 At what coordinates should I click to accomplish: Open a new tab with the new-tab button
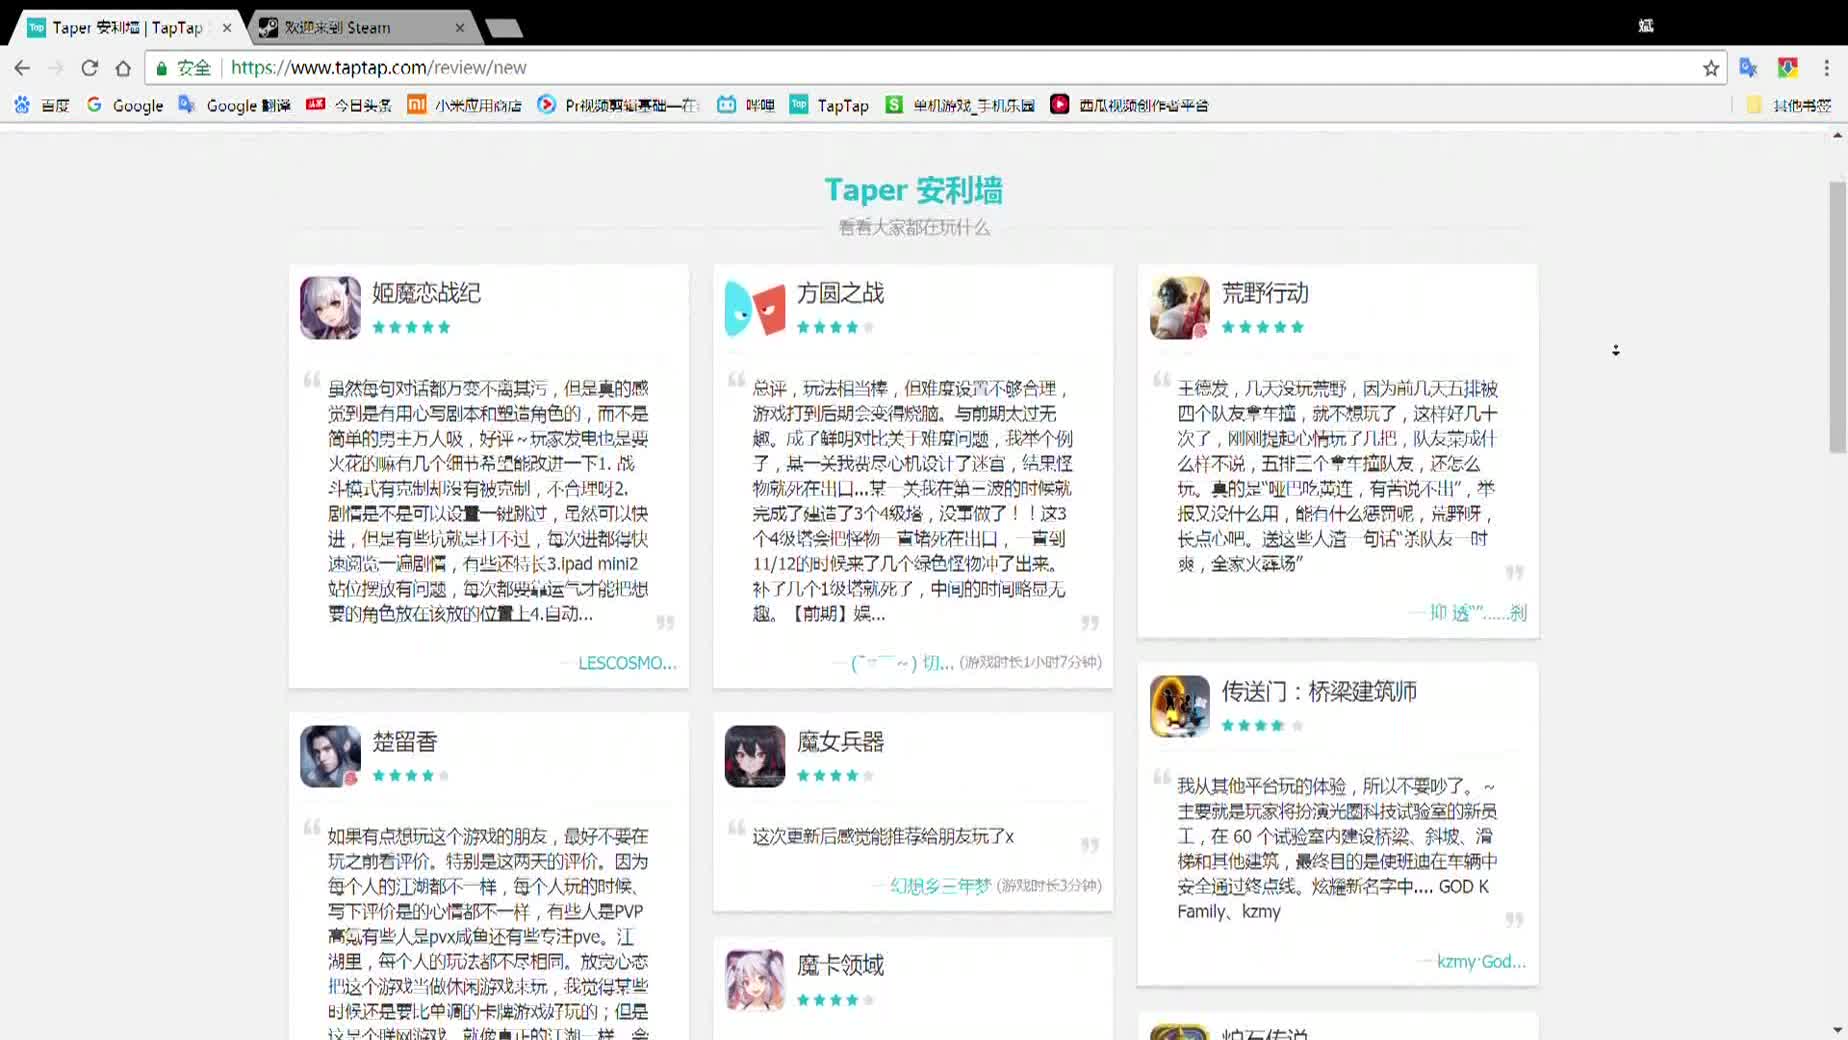tap(504, 28)
